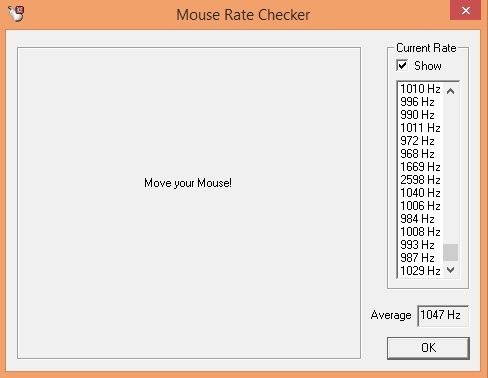This screenshot has width=488, height=378.
Task: Click the rate list scroll up arrow
Action: 450,91
